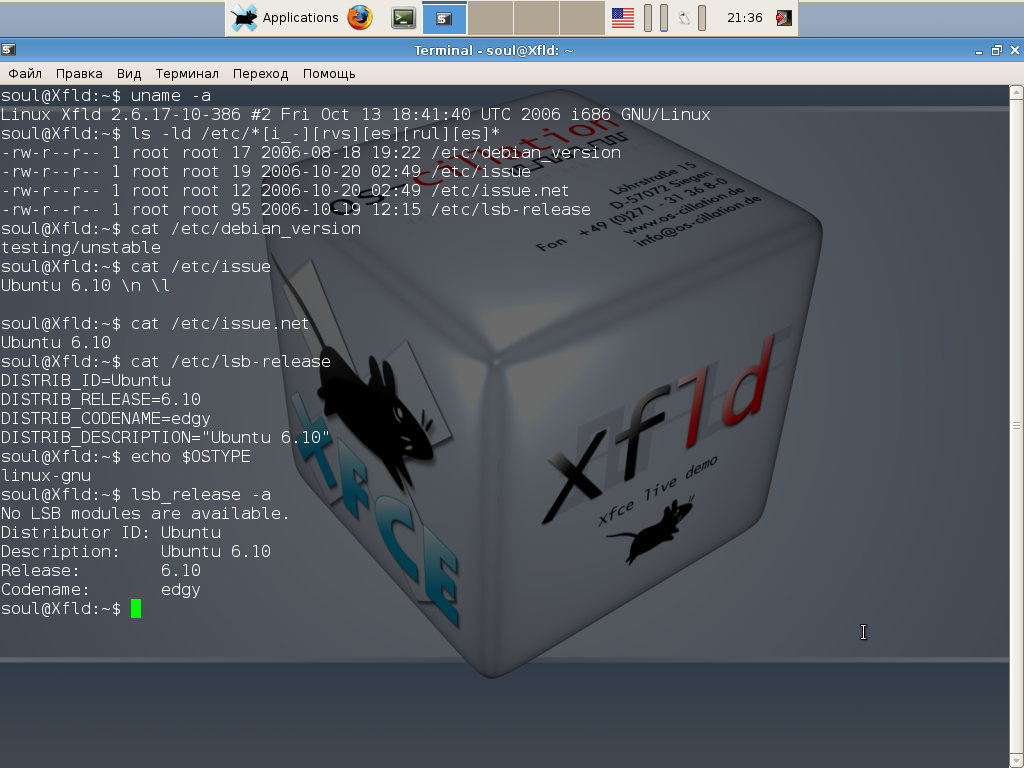
Task: Open the Переход menu
Action: coord(261,74)
